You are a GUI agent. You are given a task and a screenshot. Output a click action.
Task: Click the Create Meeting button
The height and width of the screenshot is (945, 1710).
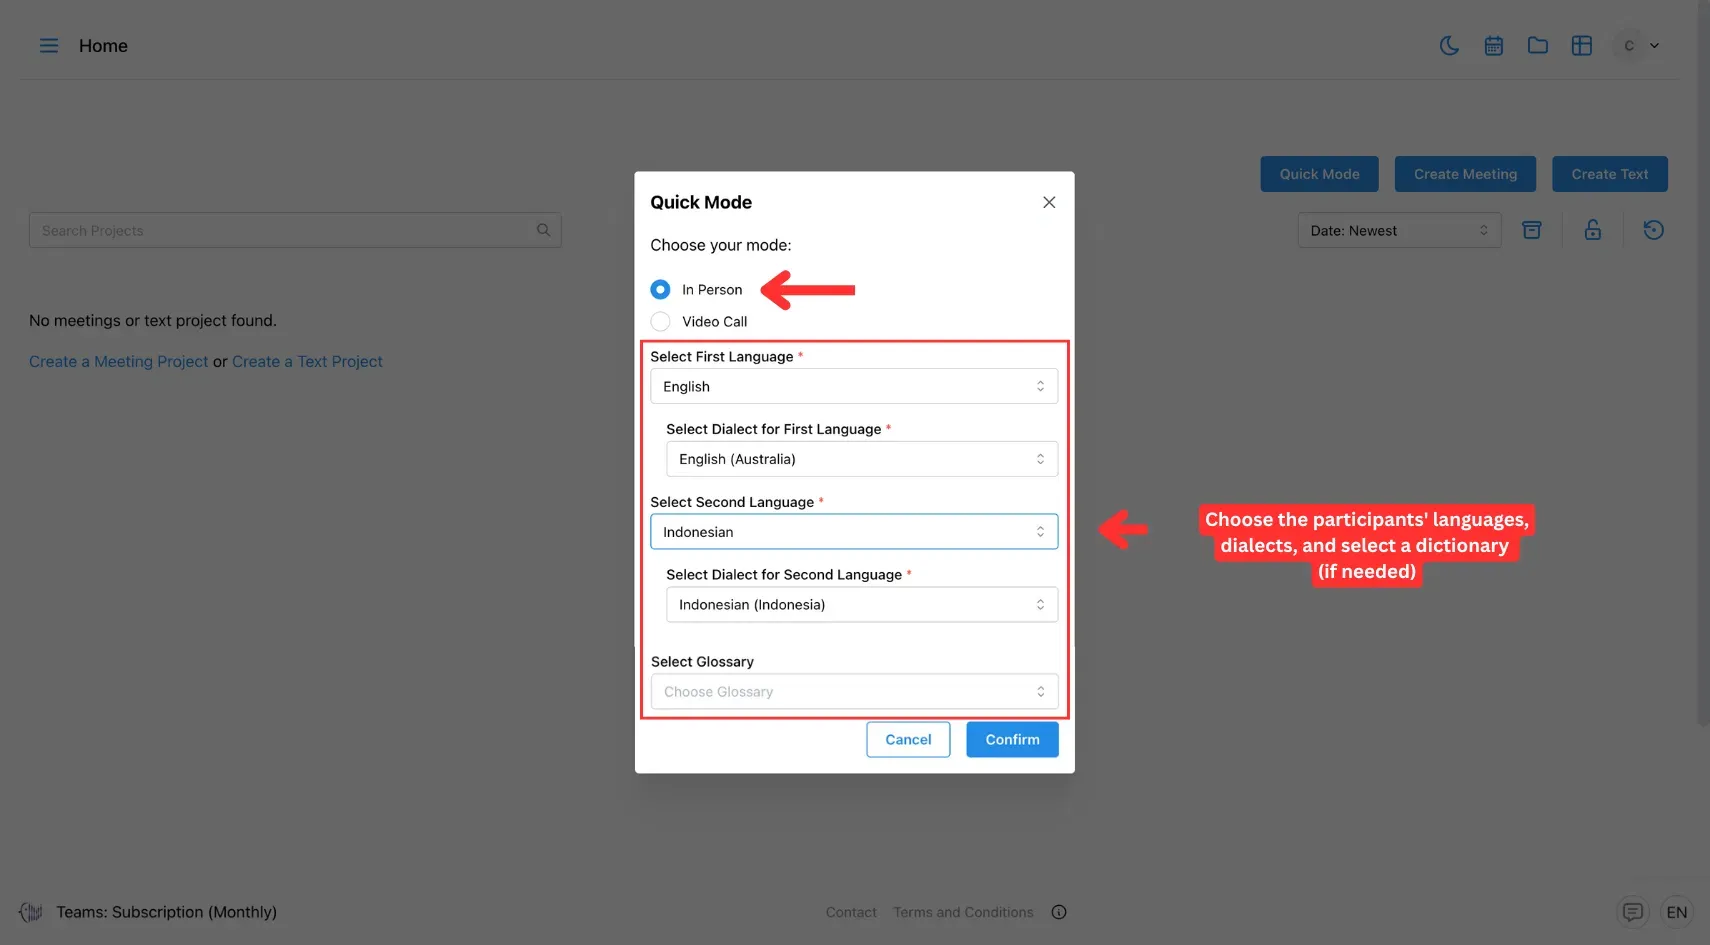coord(1465,174)
